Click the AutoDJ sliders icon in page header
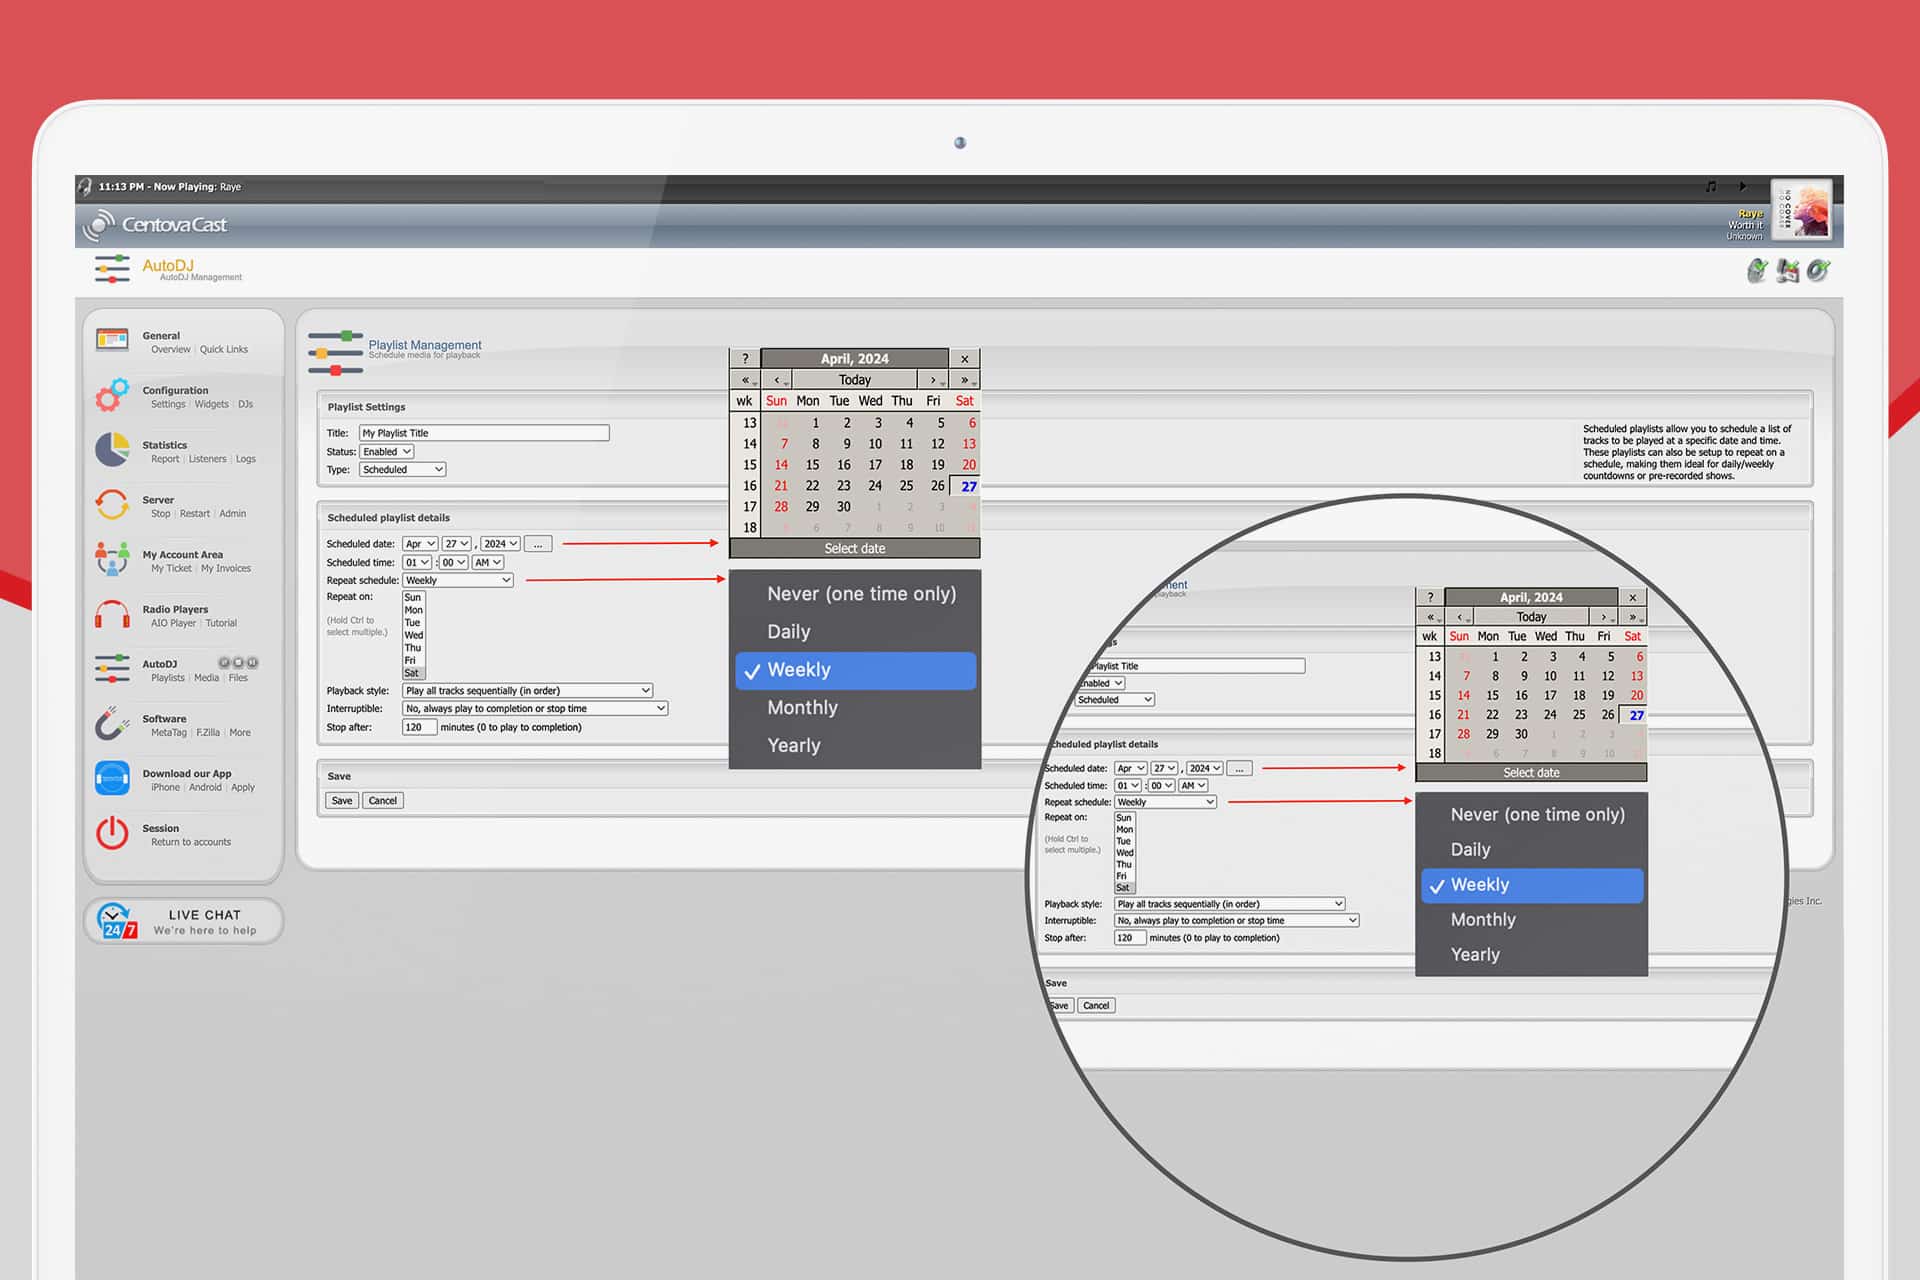This screenshot has height=1280, width=1920. pyautogui.click(x=112, y=269)
